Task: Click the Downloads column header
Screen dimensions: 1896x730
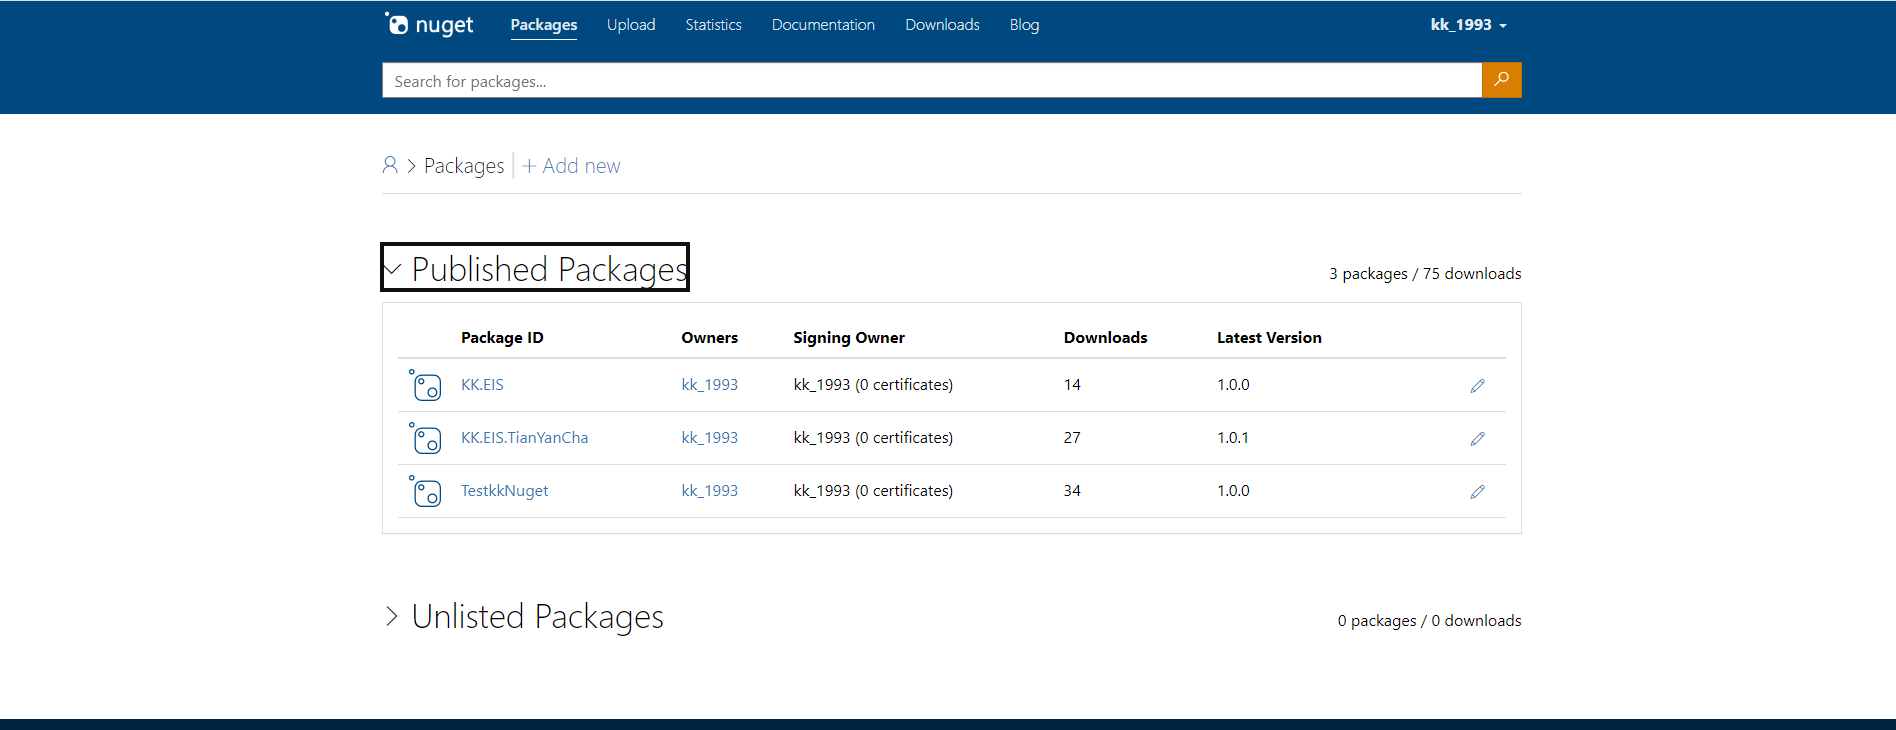Action: point(1105,338)
